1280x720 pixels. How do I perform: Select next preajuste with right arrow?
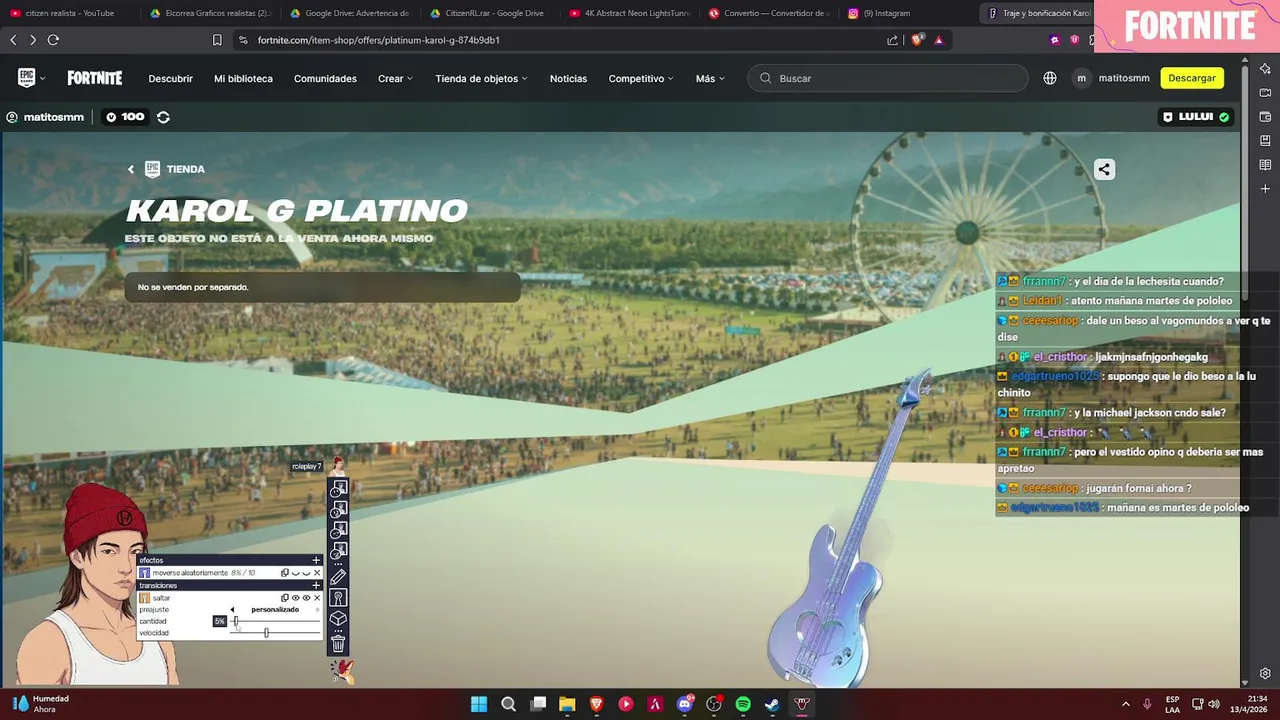pos(318,610)
